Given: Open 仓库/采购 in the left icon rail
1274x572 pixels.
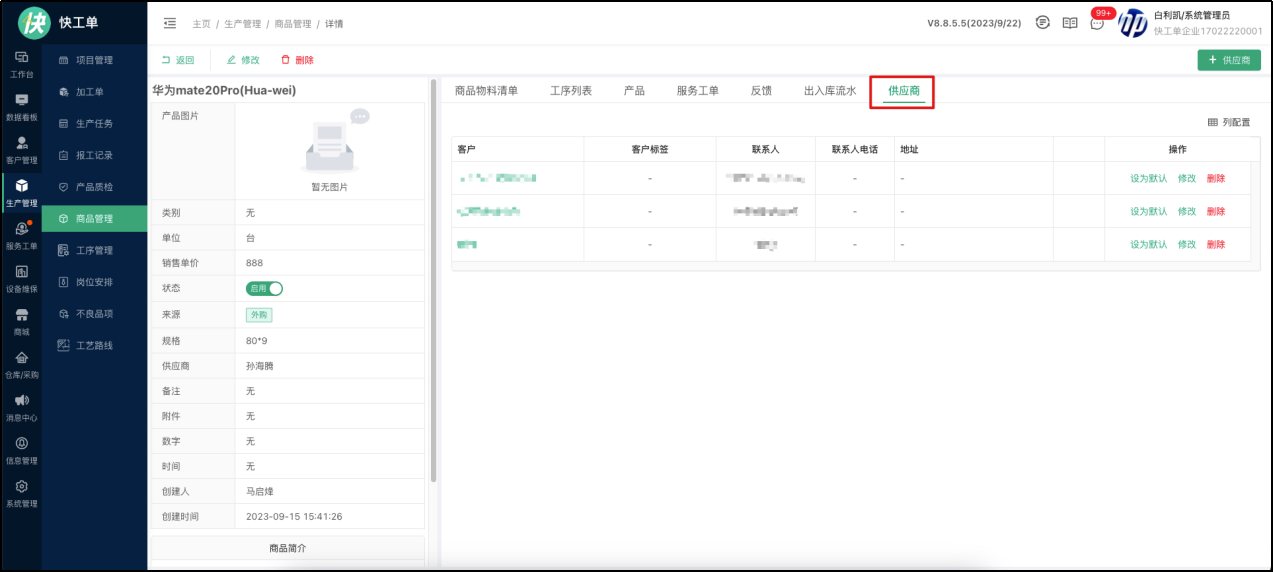Looking at the screenshot, I should pos(21,365).
